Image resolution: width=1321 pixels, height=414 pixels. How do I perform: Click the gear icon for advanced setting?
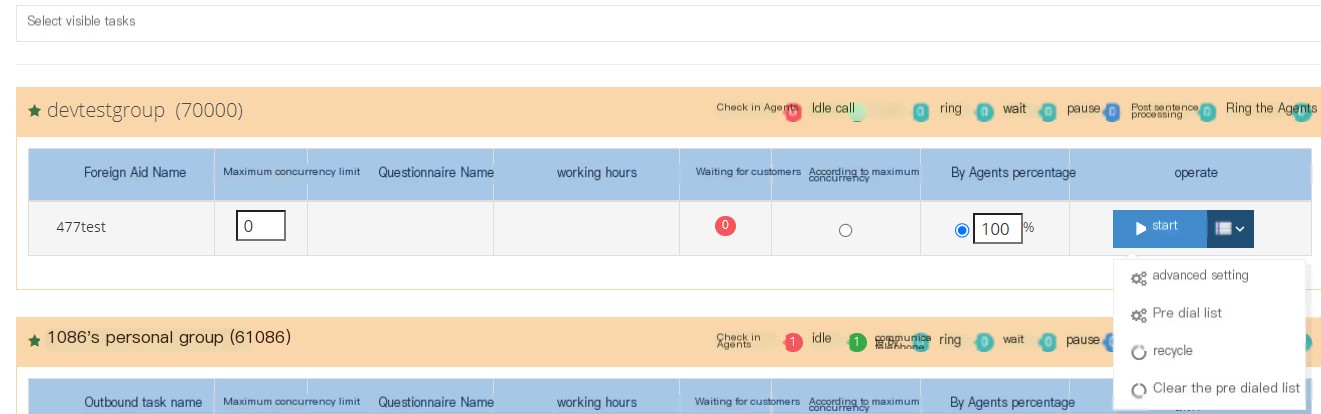tap(1138, 277)
